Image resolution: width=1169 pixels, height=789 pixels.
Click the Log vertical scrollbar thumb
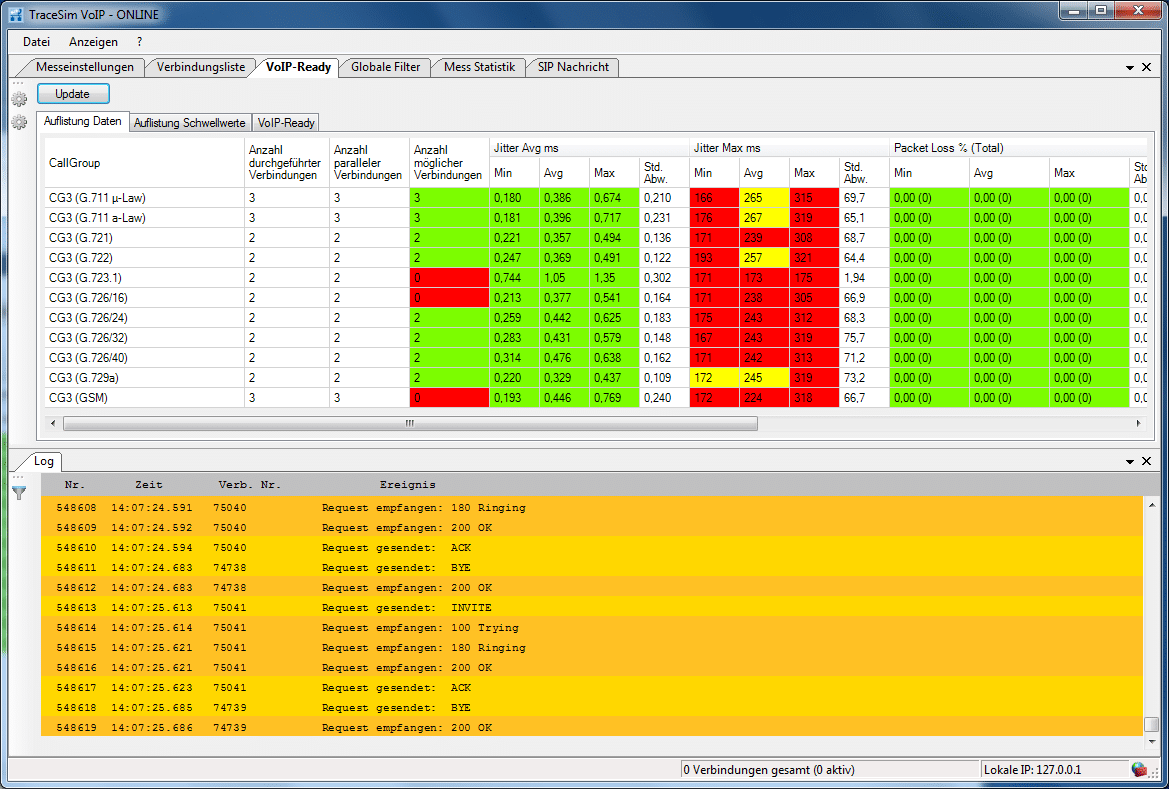1152,725
